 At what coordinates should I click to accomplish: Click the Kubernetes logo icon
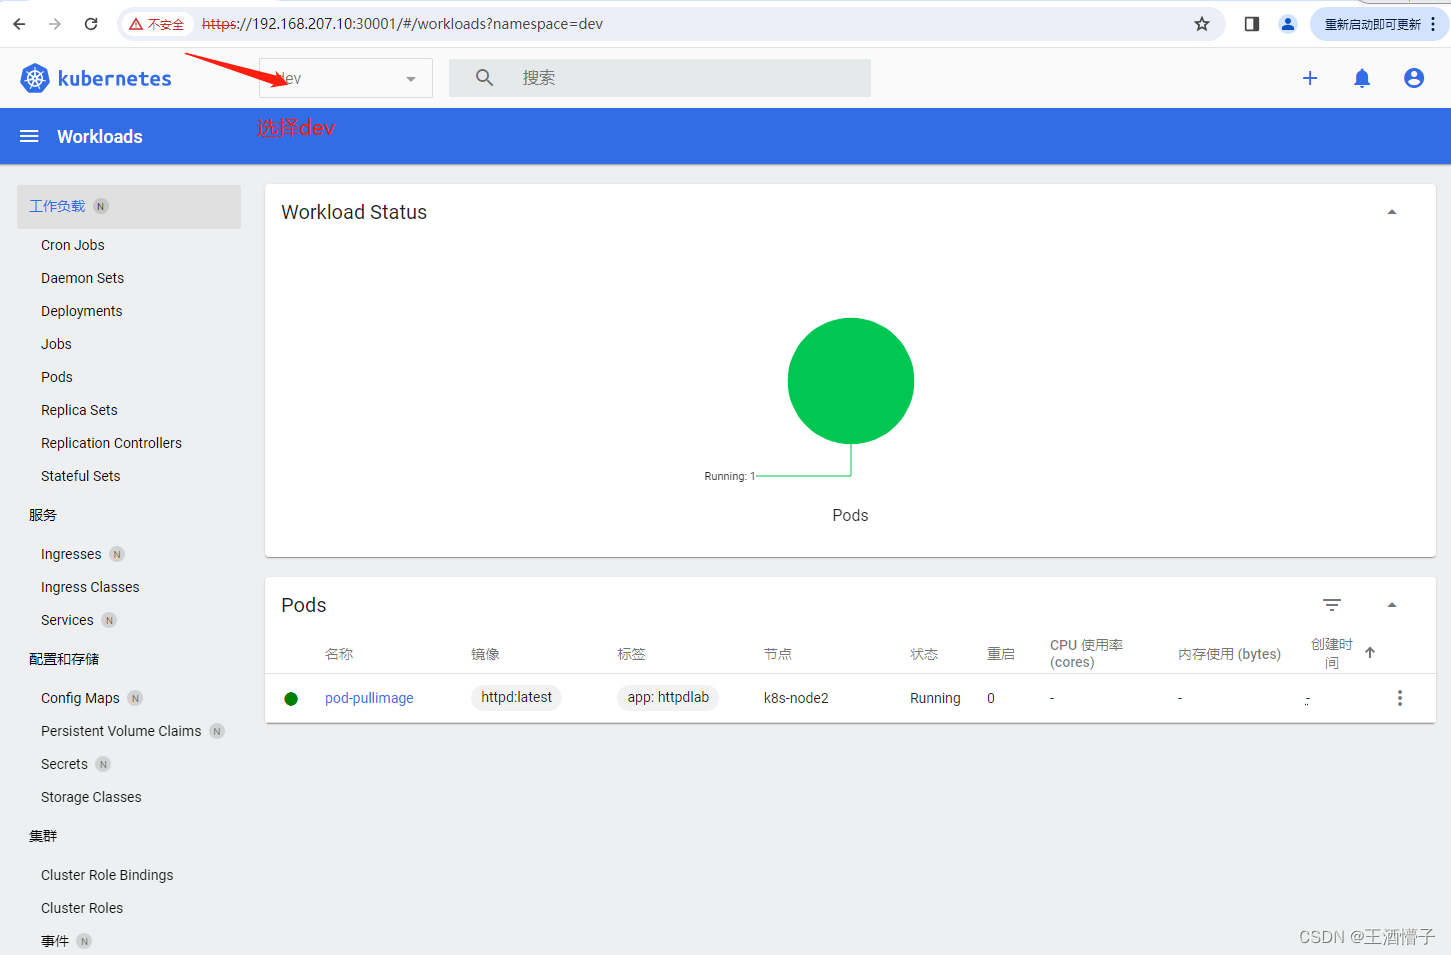point(35,78)
